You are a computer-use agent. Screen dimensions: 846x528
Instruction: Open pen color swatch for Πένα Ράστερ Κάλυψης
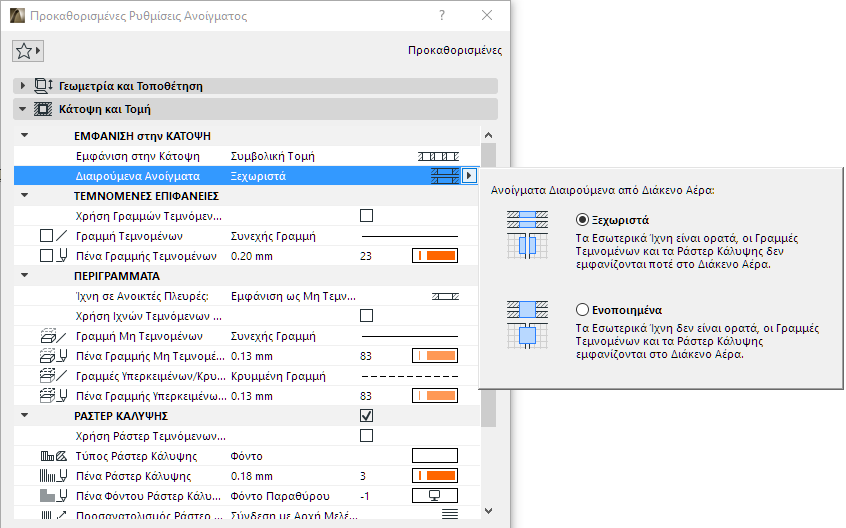(x=435, y=476)
